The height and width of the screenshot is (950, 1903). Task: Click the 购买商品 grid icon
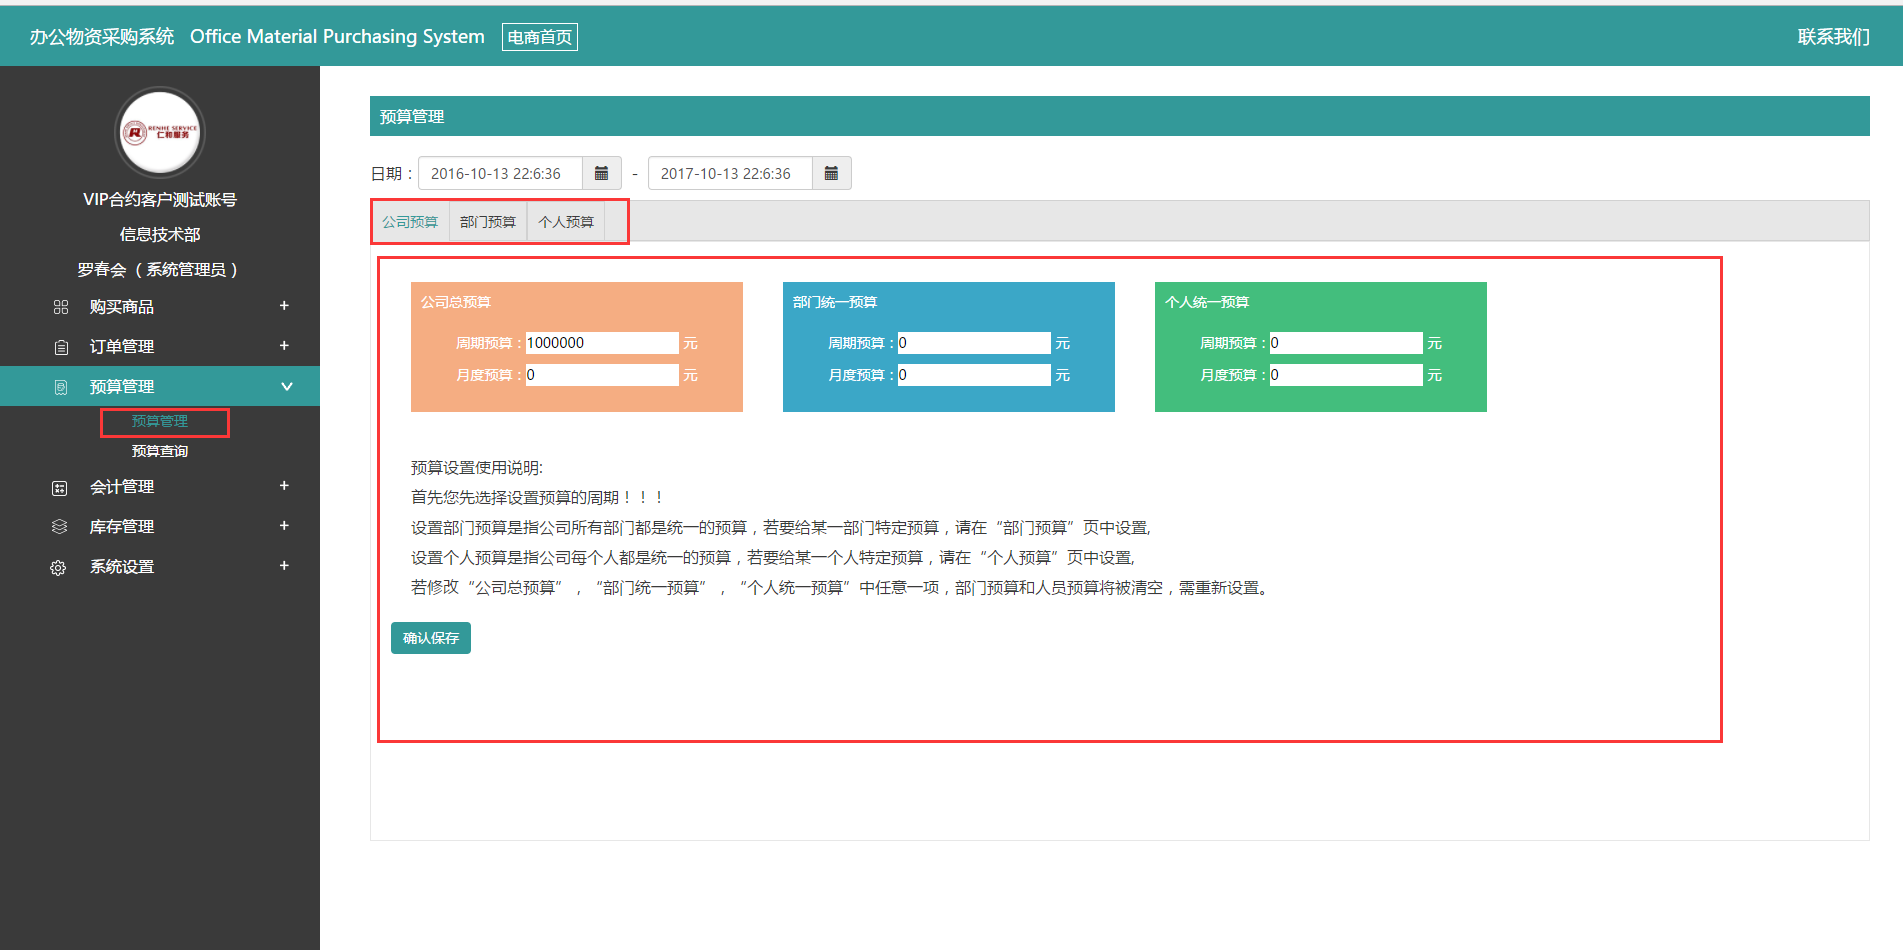[x=61, y=307]
